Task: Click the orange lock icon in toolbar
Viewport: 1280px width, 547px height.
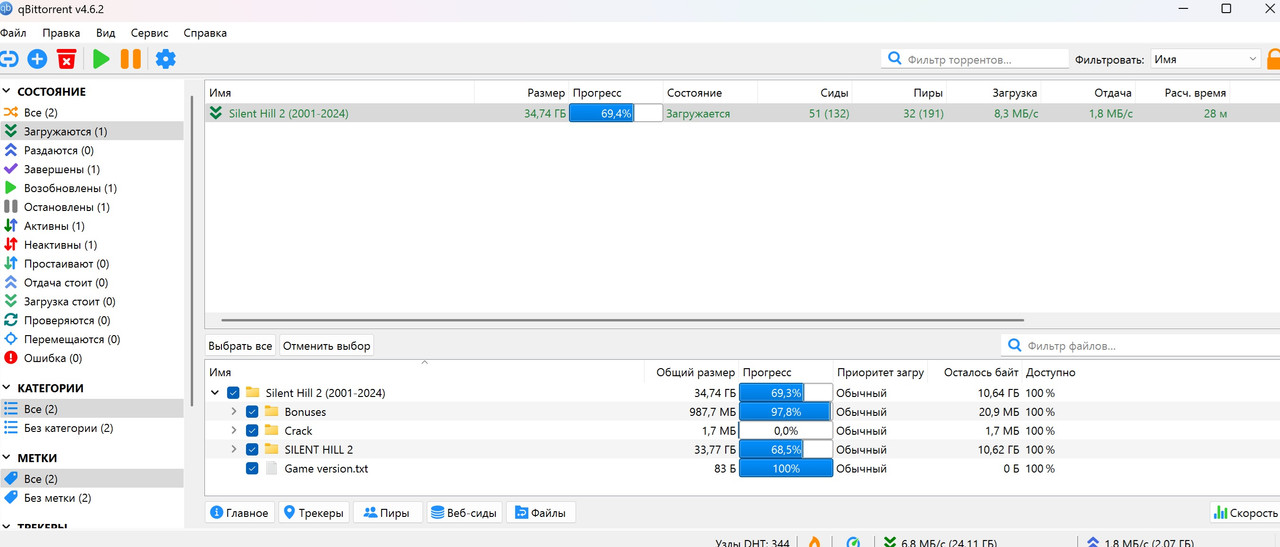Action: tap(1274, 59)
